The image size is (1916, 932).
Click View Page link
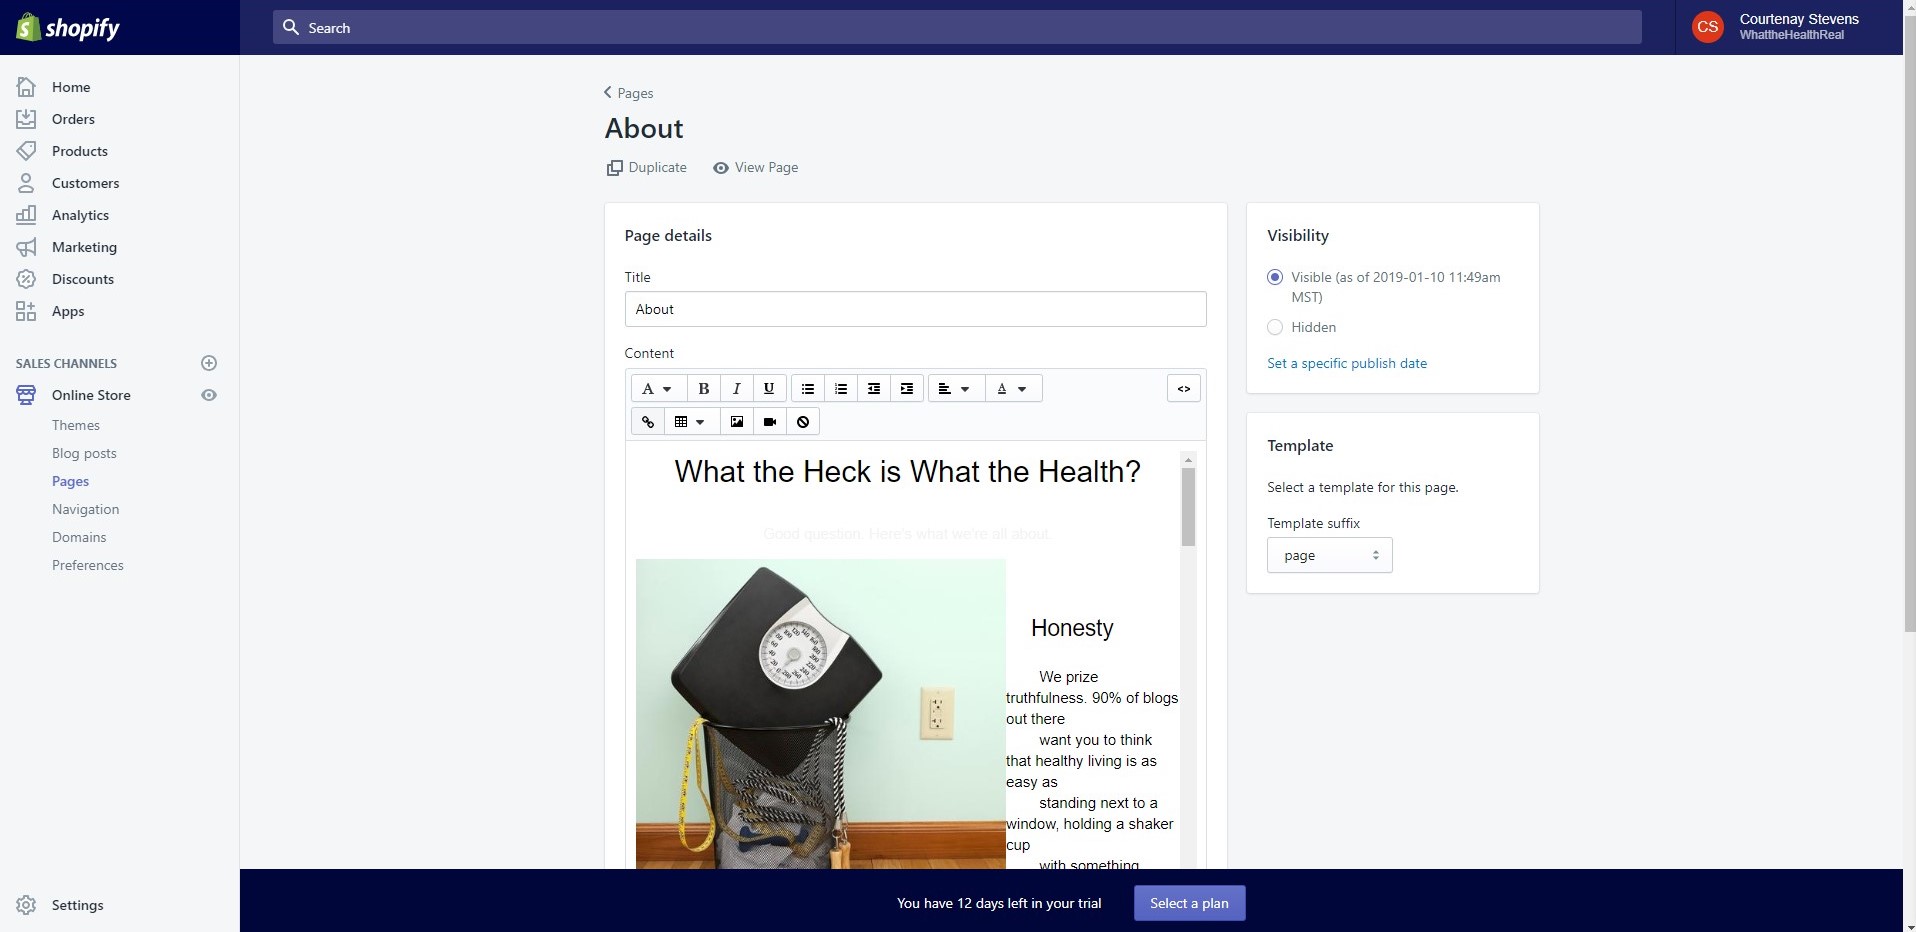(x=756, y=167)
